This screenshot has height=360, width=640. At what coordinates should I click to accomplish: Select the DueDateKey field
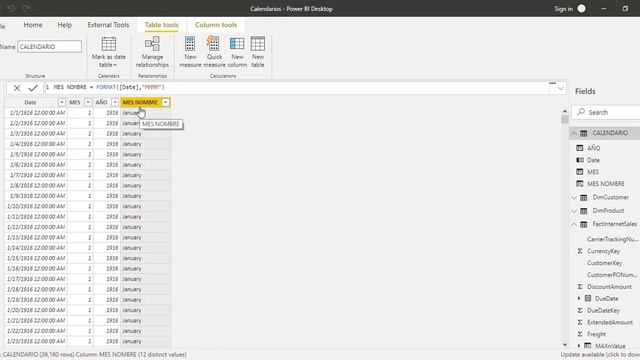tap(603, 310)
